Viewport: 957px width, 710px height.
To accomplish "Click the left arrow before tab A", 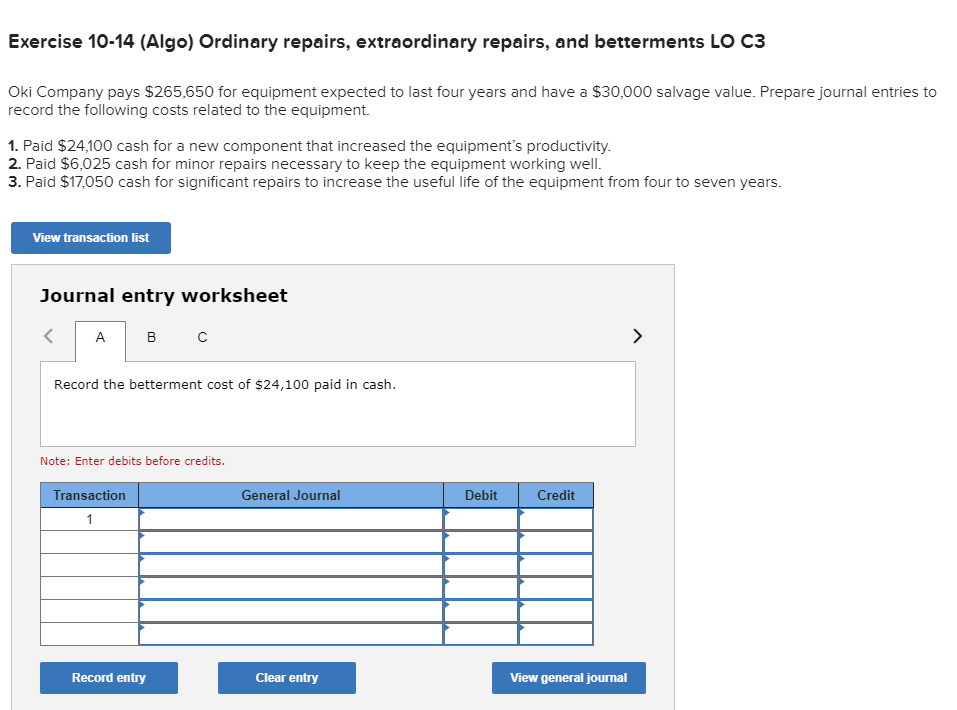I will pyautogui.click(x=47, y=337).
